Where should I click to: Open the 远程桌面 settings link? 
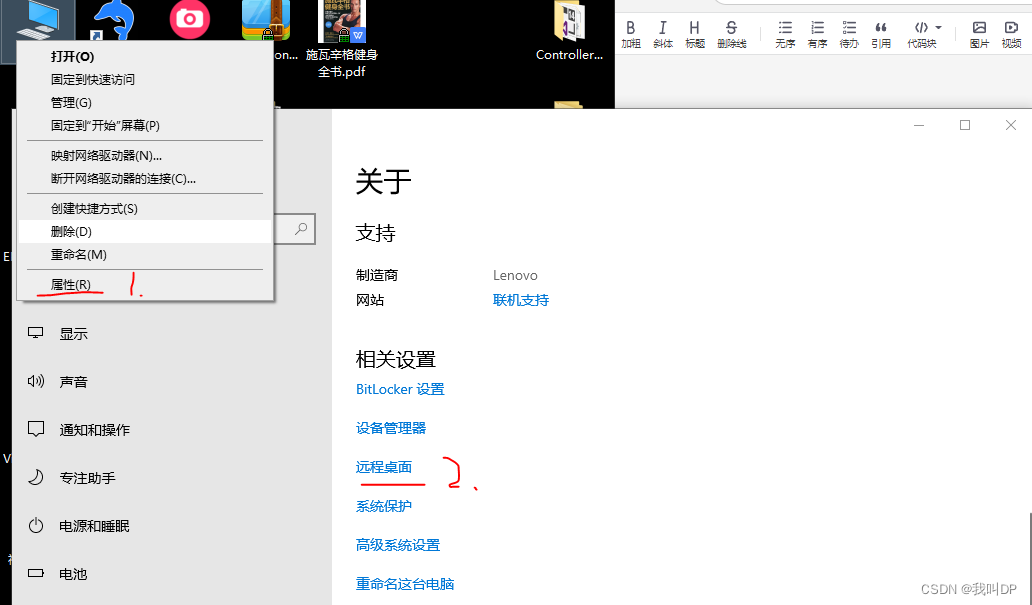coord(383,466)
